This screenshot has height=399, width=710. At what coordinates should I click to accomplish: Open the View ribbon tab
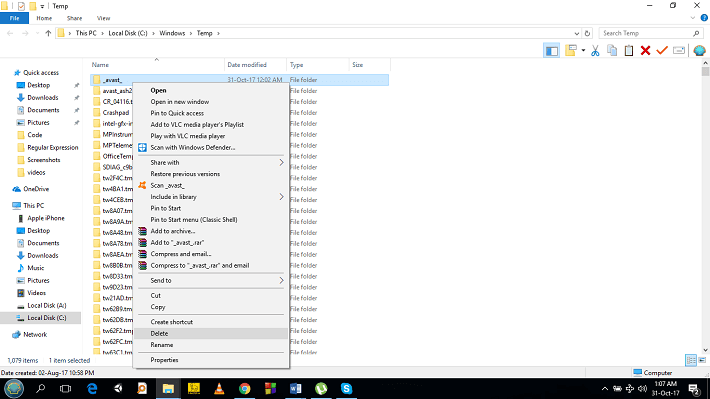tap(103, 18)
